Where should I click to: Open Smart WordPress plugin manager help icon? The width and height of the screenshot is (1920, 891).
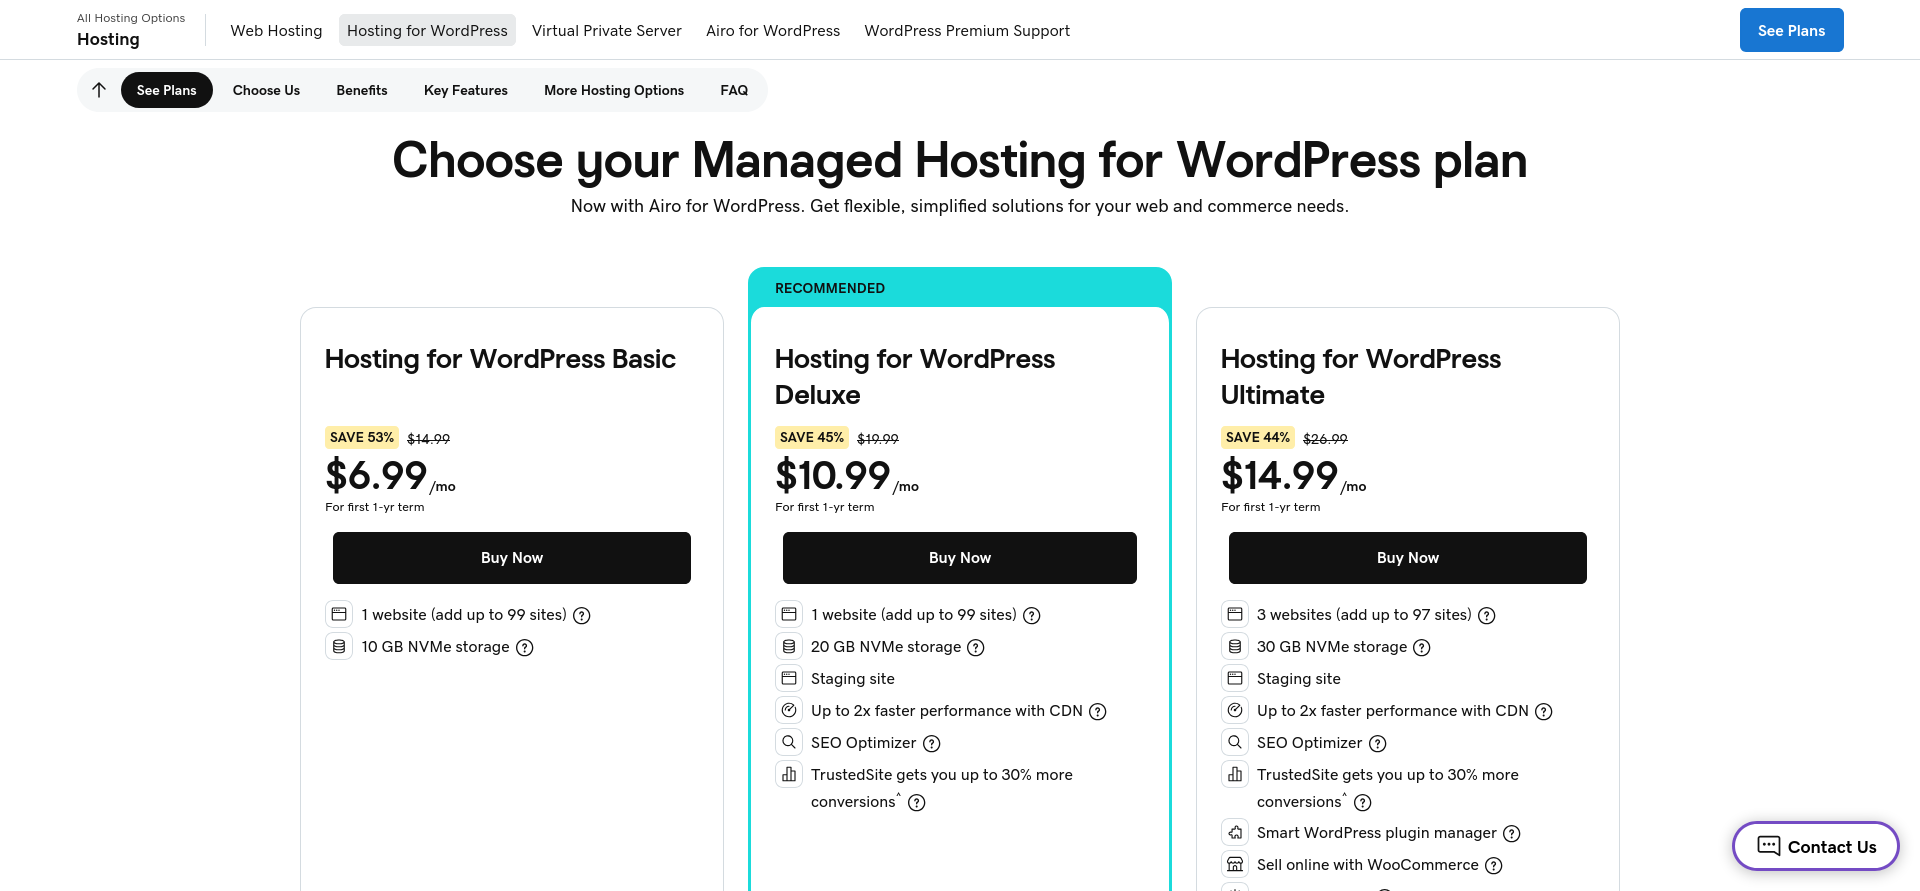1512,834
